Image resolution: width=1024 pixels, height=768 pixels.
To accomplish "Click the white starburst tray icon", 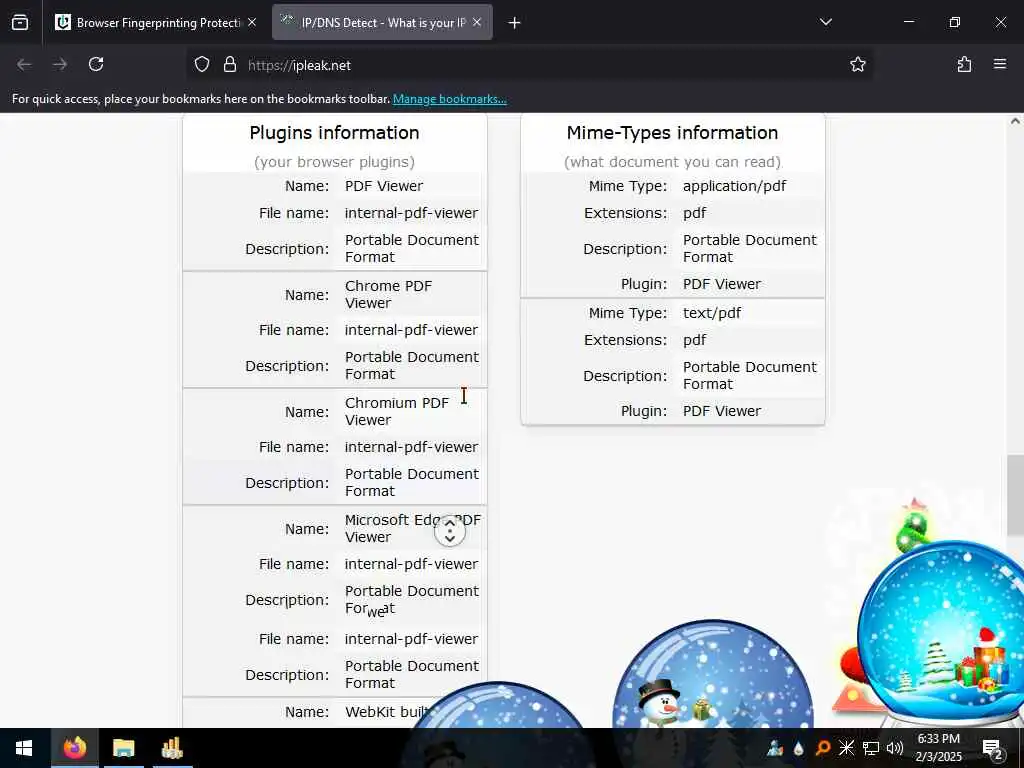I will (846, 748).
